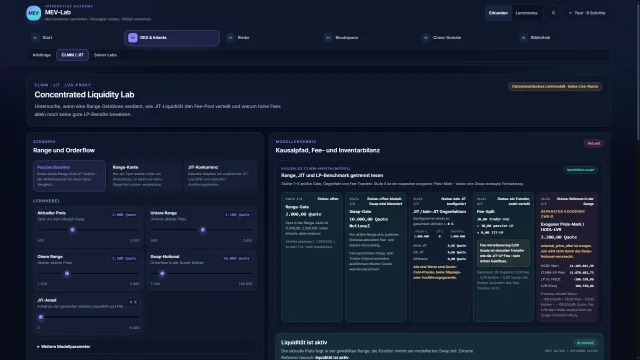640x360 pixels.
Task: Click the Bibliothek tab icon
Action: click(523, 38)
